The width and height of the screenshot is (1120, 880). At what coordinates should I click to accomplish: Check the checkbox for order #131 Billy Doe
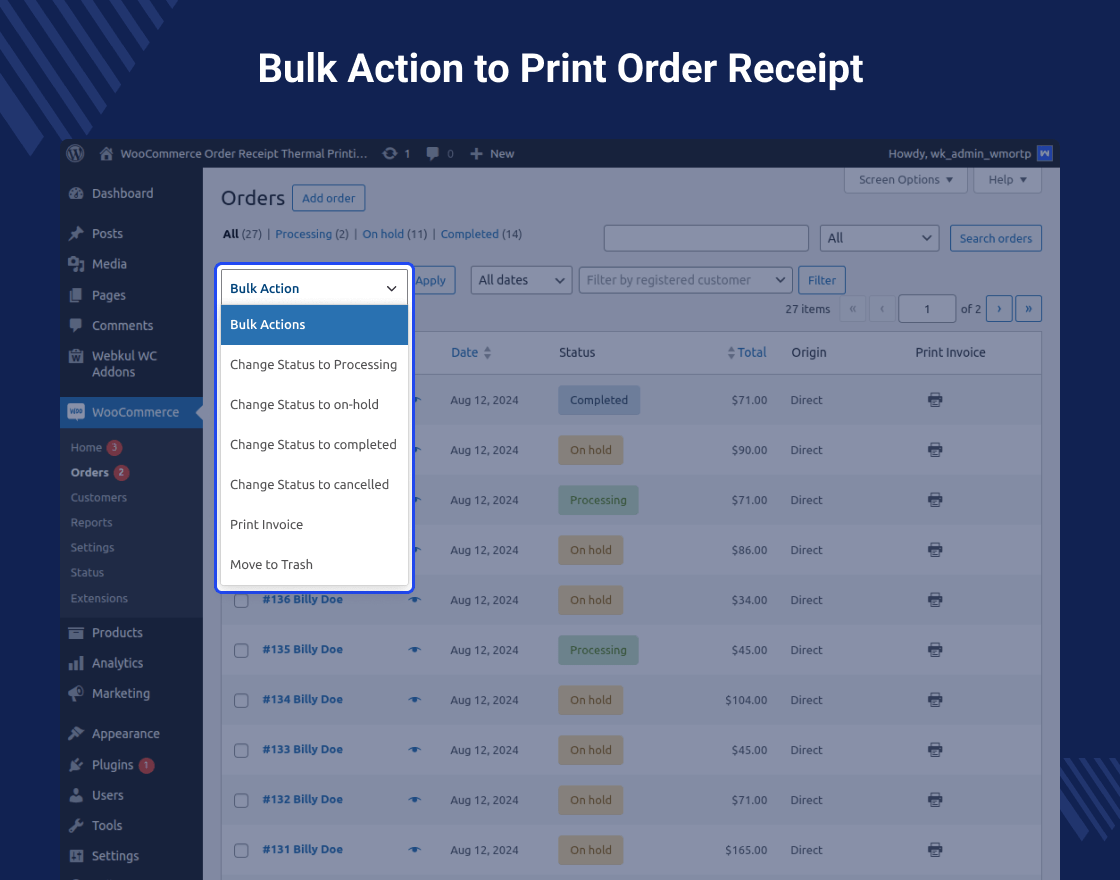[x=241, y=849]
